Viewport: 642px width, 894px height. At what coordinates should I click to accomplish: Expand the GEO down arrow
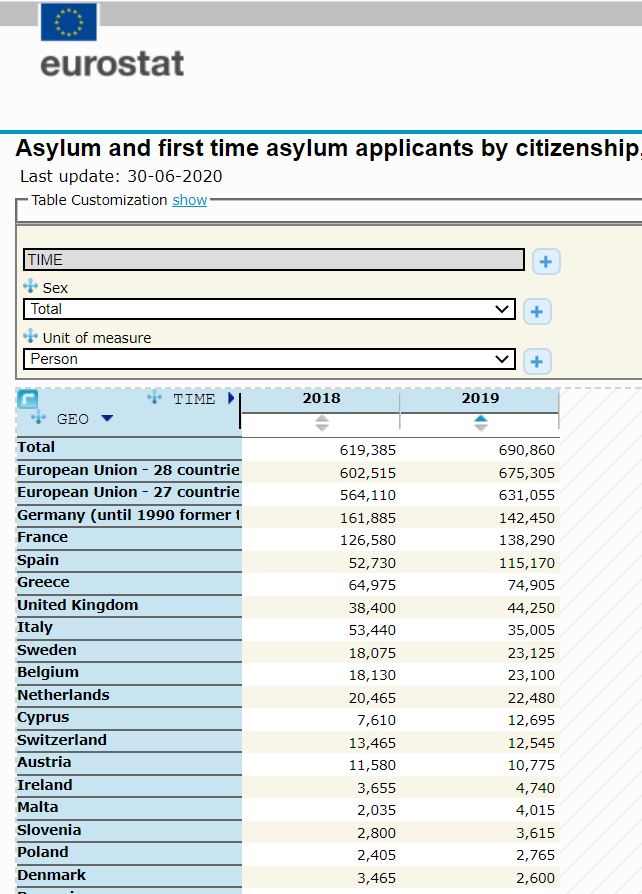(107, 418)
